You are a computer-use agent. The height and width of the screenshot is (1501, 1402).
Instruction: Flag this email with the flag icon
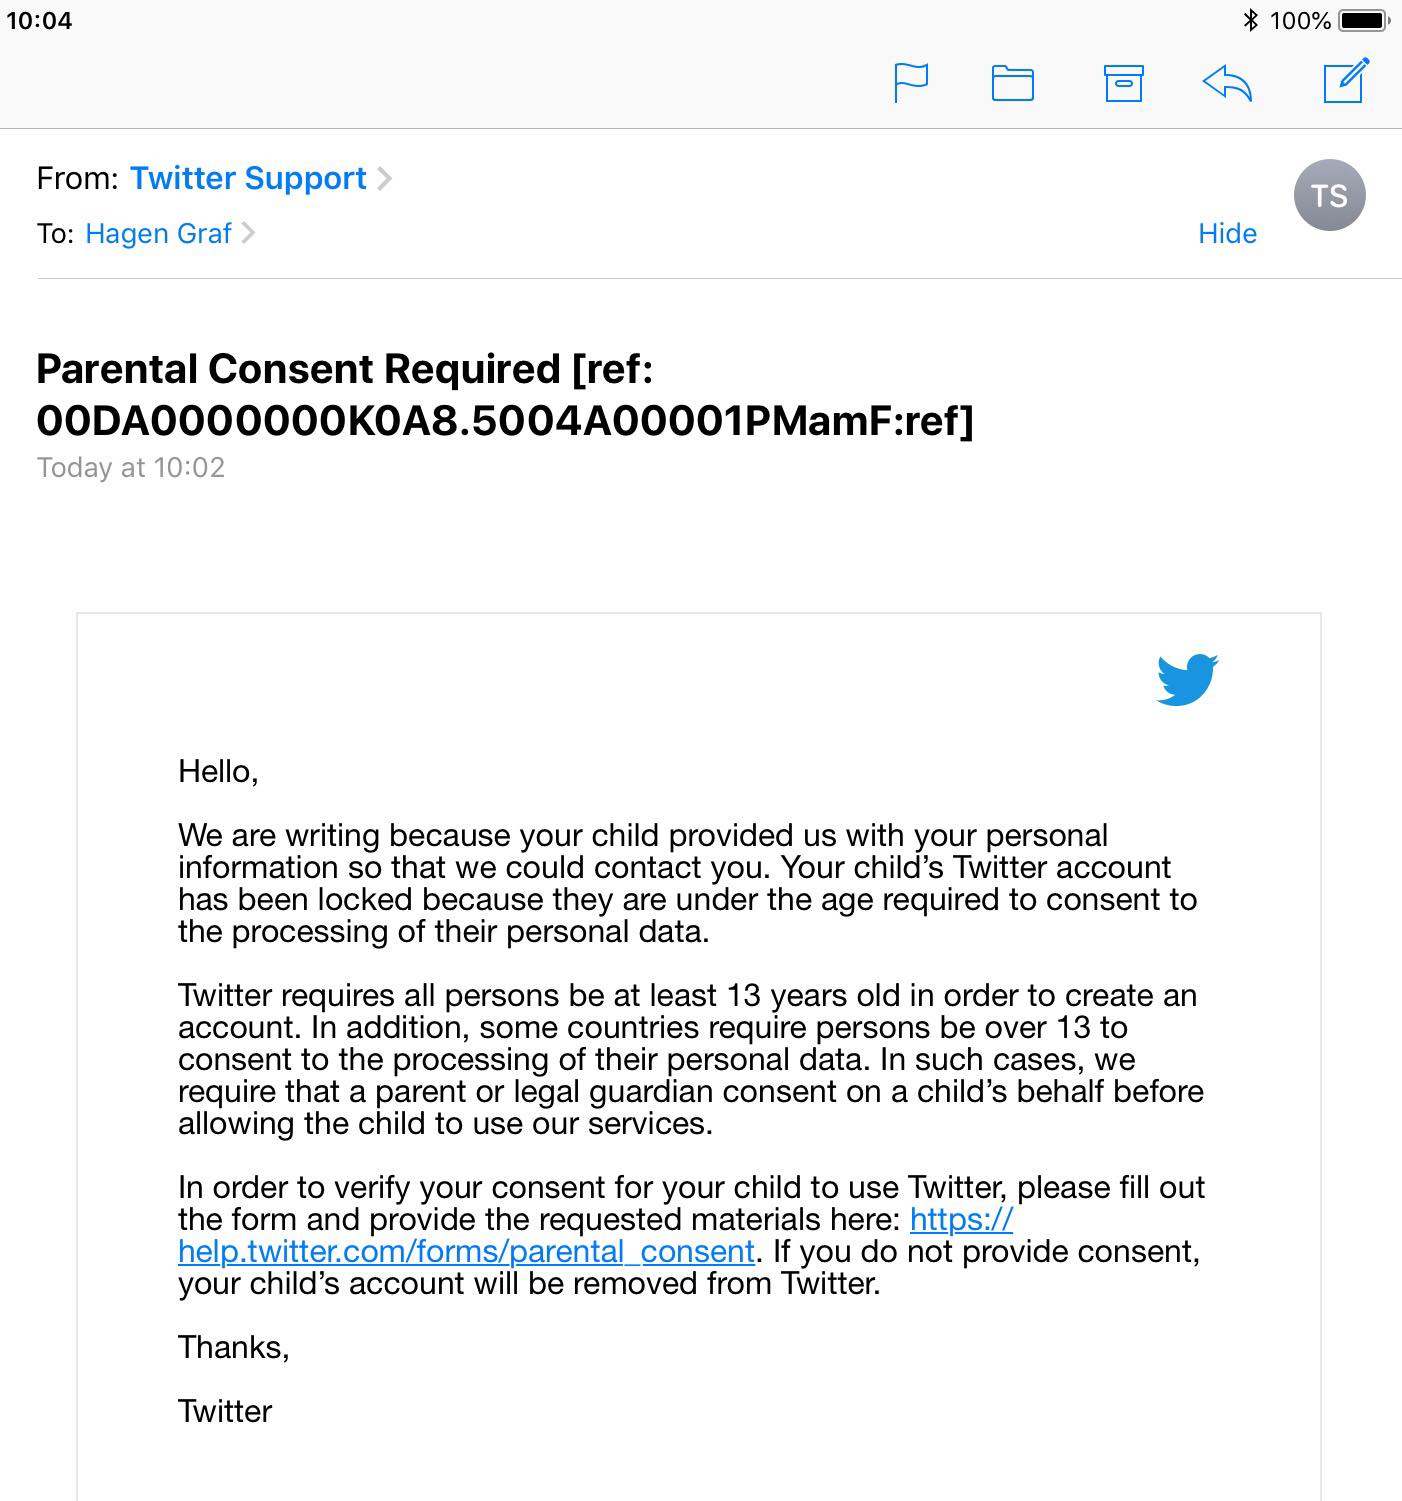pyautogui.click(x=911, y=82)
